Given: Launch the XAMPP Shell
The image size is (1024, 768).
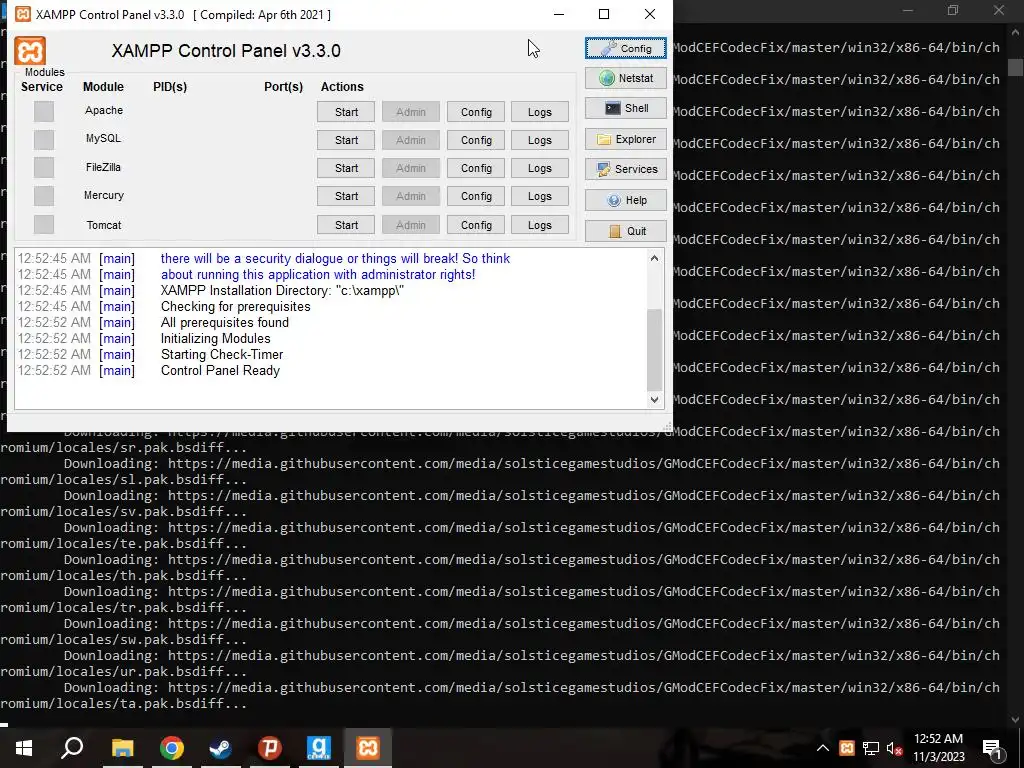Looking at the screenshot, I should click(x=626, y=108).
